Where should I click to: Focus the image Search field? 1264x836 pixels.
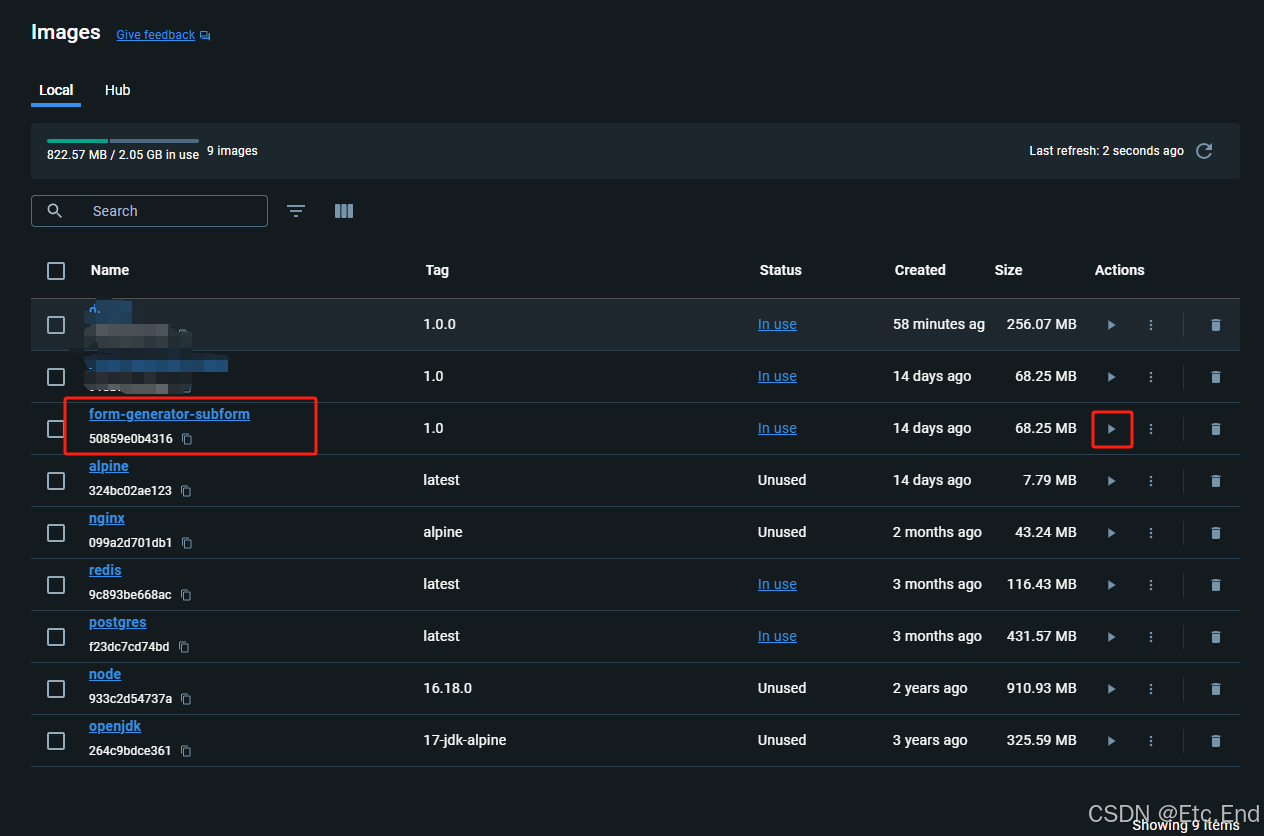[x=150, y=211]
